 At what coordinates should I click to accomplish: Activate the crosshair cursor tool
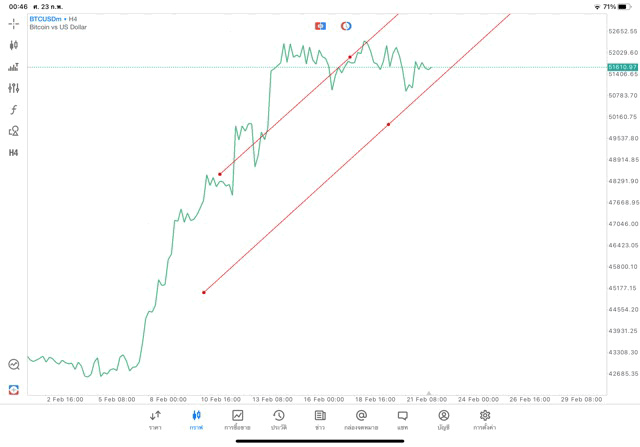[x=13, y=23]
